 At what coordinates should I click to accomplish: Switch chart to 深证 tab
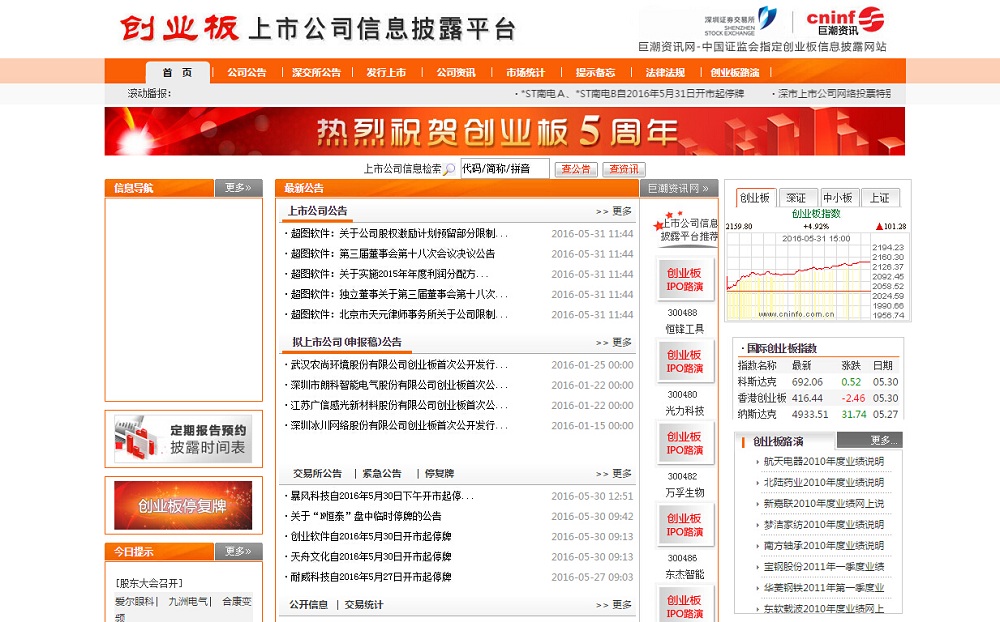click(796, 198)
